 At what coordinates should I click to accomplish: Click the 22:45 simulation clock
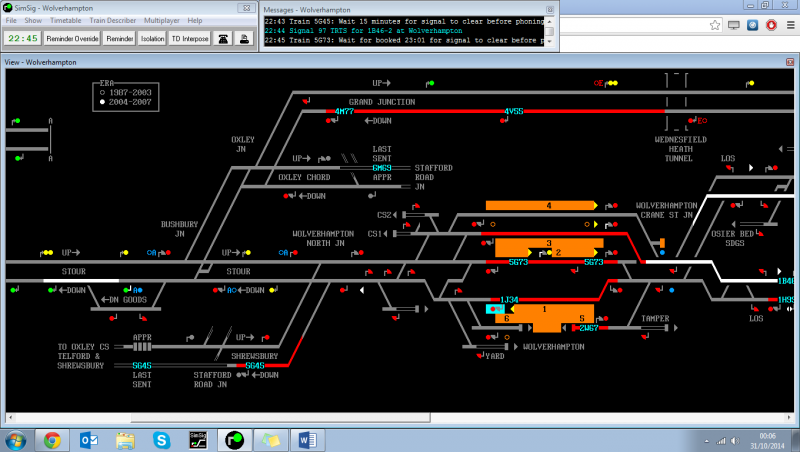pyautogui.click(x=23, y=39)
